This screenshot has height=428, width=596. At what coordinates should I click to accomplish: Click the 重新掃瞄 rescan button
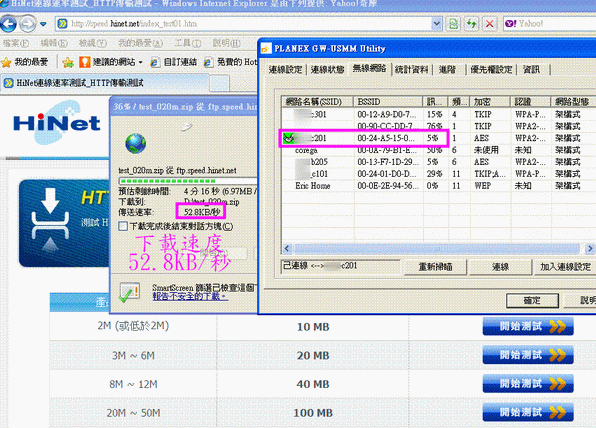coord(435,267)
